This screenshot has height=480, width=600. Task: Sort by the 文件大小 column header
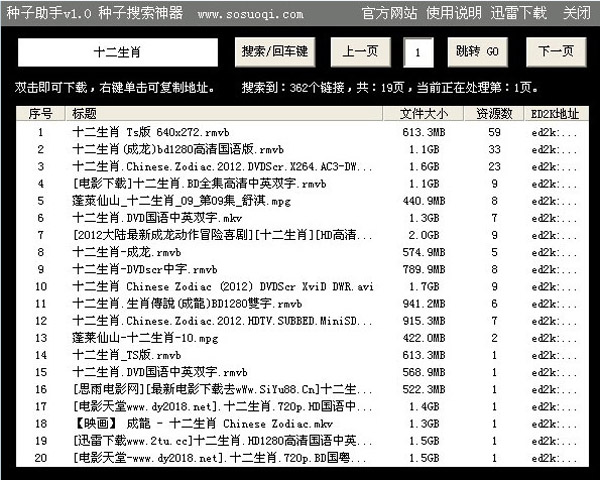pos(424,114)
